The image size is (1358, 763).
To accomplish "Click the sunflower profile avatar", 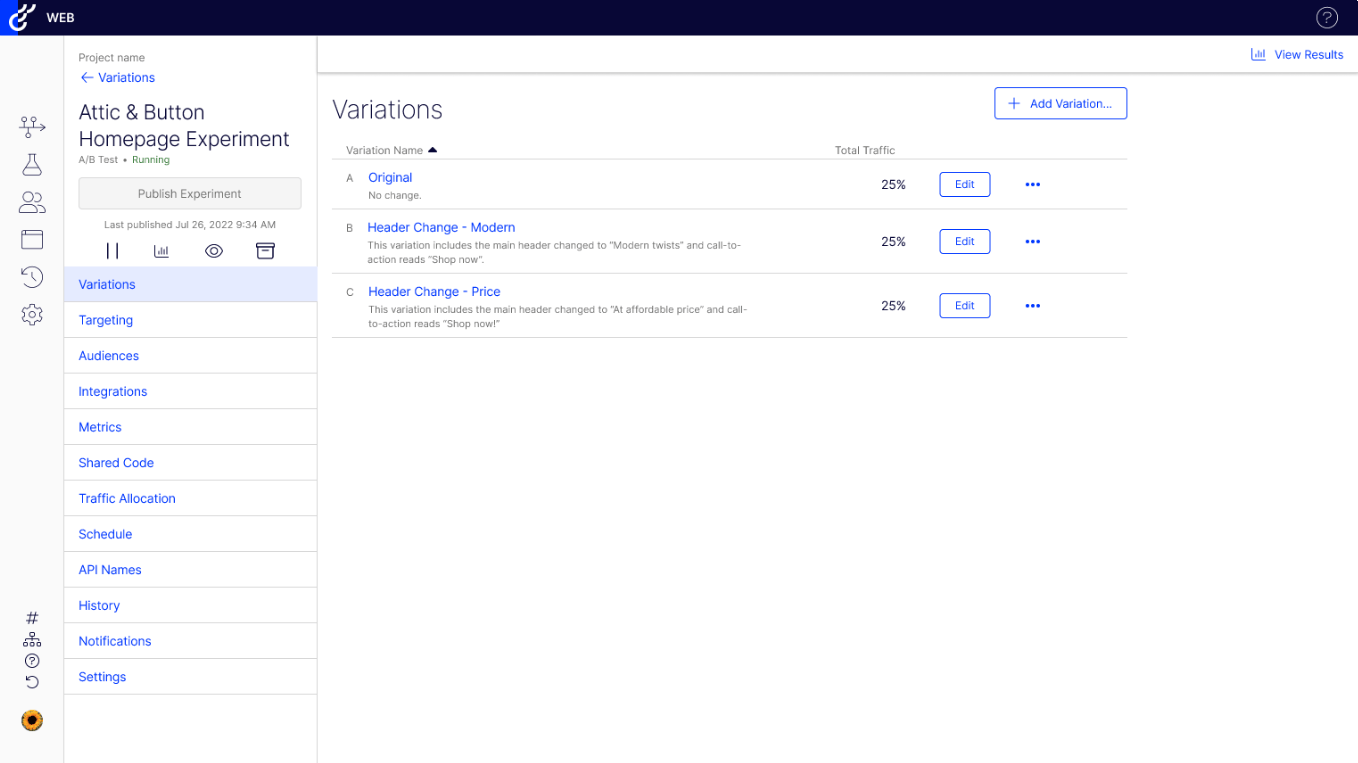I will 31,720.
